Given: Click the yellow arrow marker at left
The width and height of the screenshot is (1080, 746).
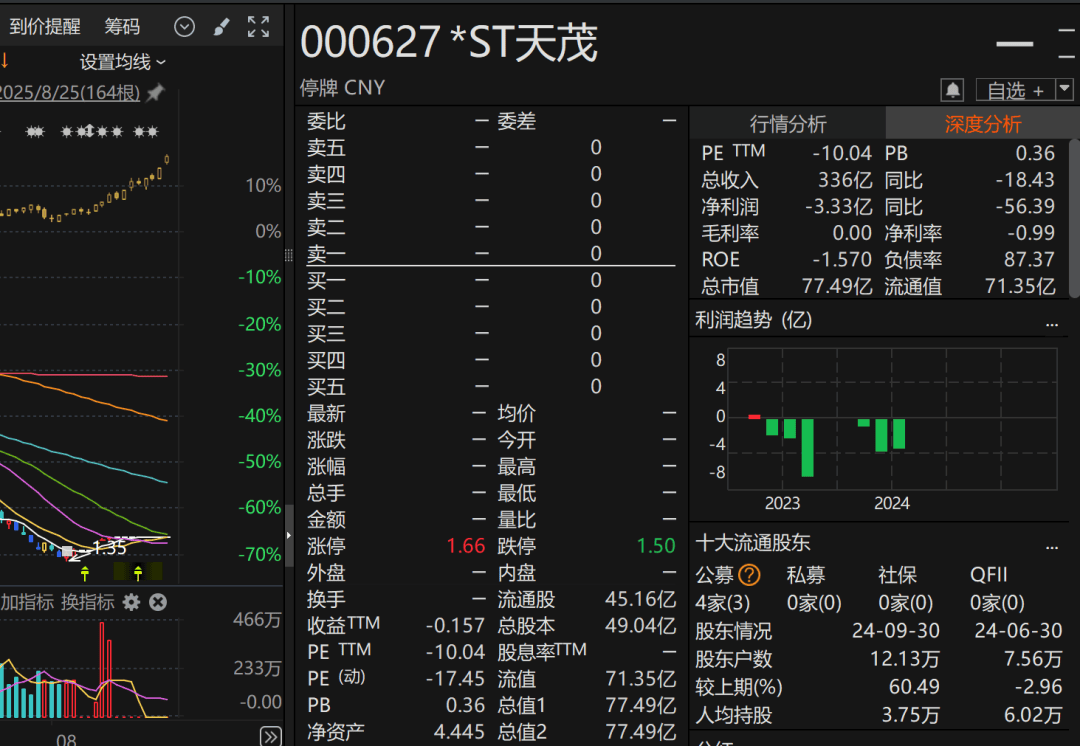Looking at the screenshot, I should 4,61.
